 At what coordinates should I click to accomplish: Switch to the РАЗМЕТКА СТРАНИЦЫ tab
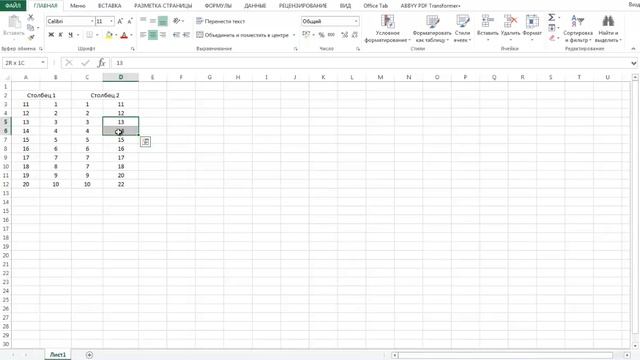tap(163, 6)
